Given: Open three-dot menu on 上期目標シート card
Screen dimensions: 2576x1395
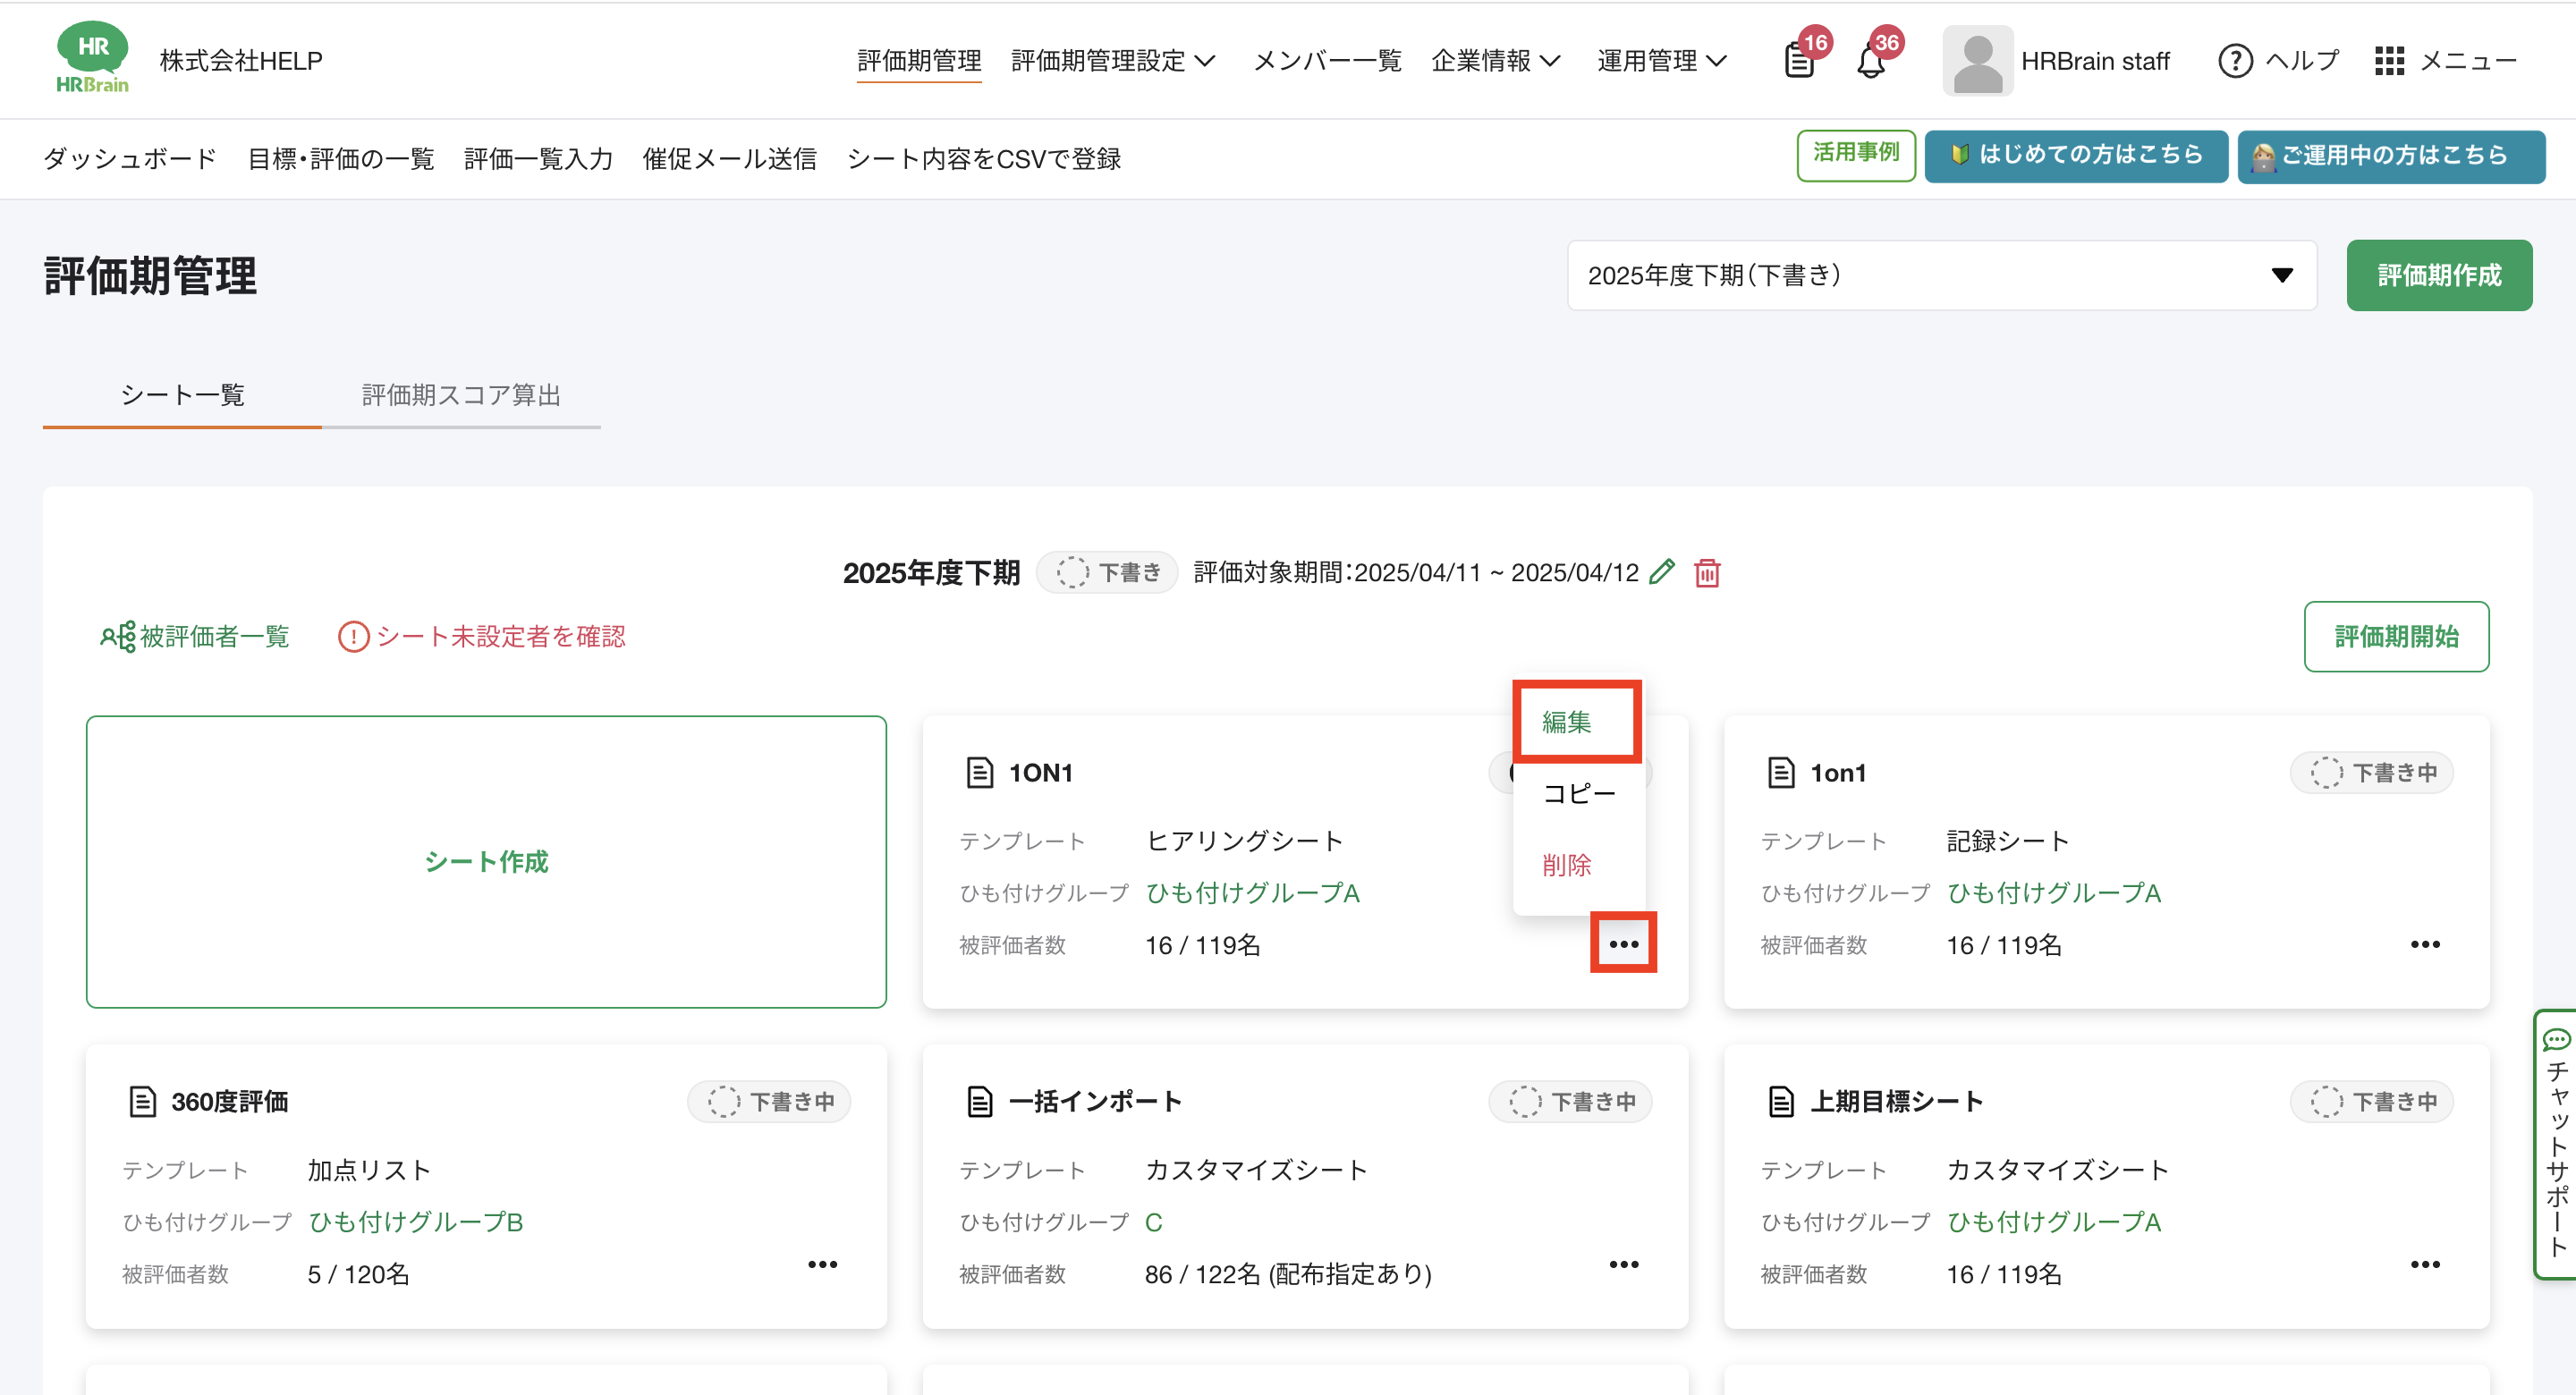Looking at the screenshot, I should 2424,1264.
